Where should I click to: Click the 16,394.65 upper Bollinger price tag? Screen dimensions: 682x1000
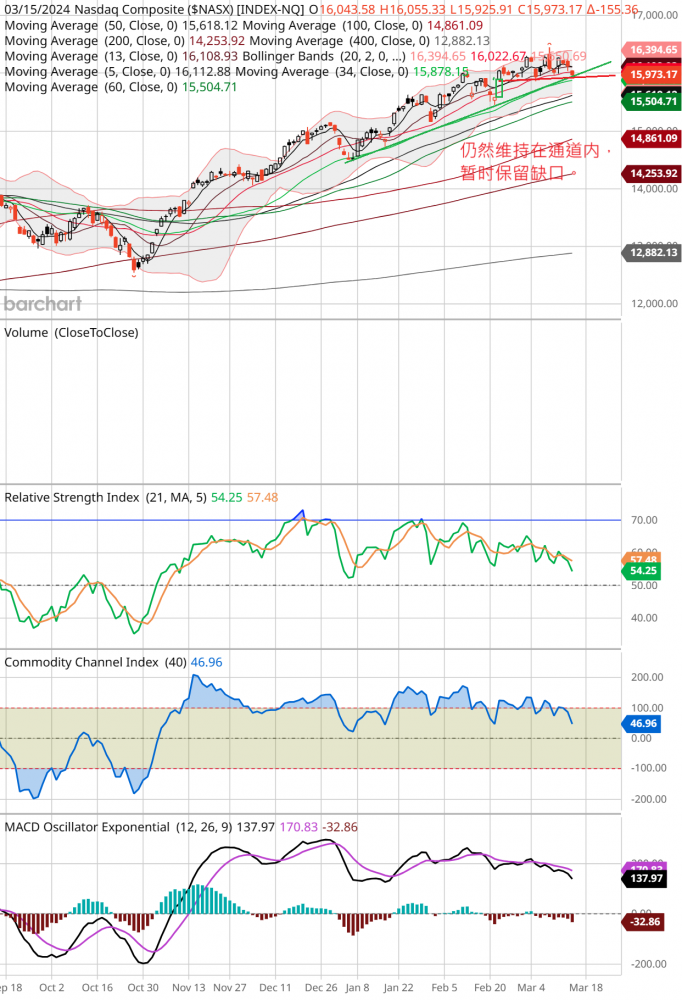click(x=653, y=48)
